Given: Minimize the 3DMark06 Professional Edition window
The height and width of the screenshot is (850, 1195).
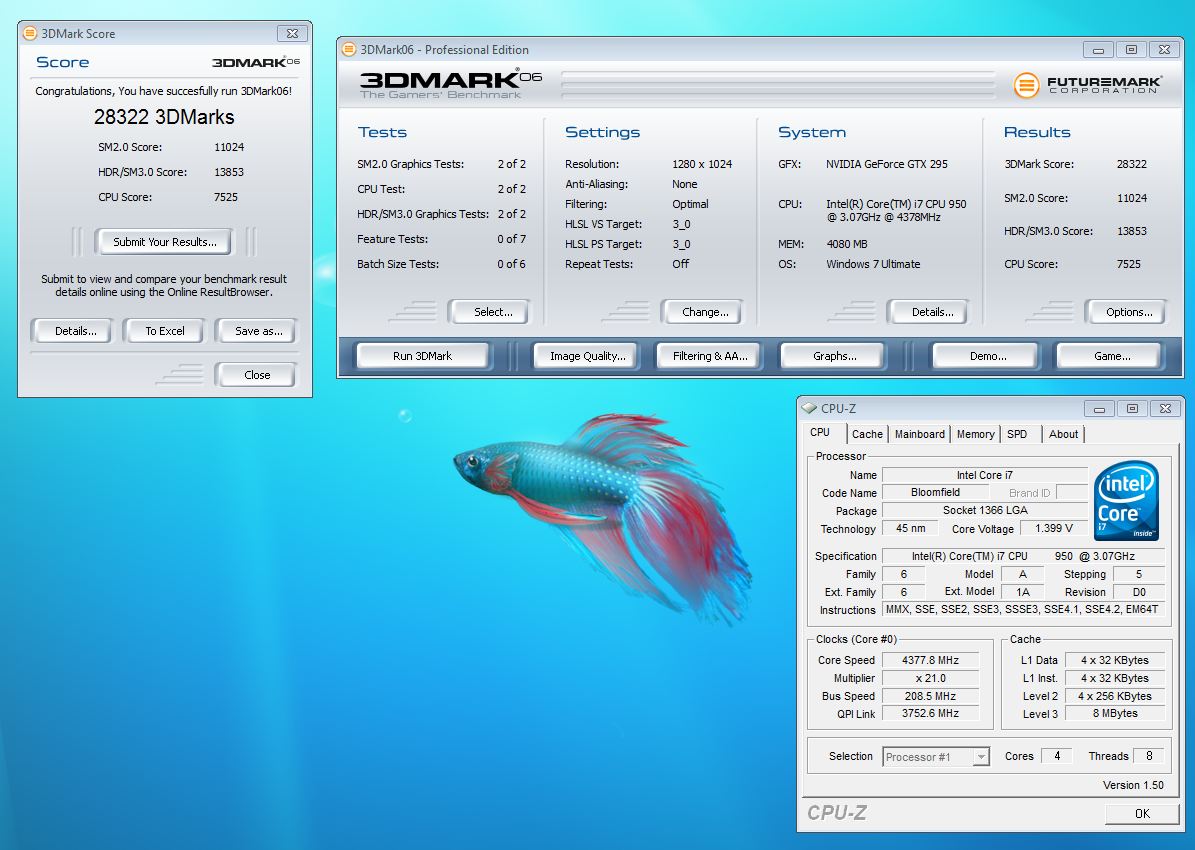Looking at the screenshot, I should point(1098,50).
